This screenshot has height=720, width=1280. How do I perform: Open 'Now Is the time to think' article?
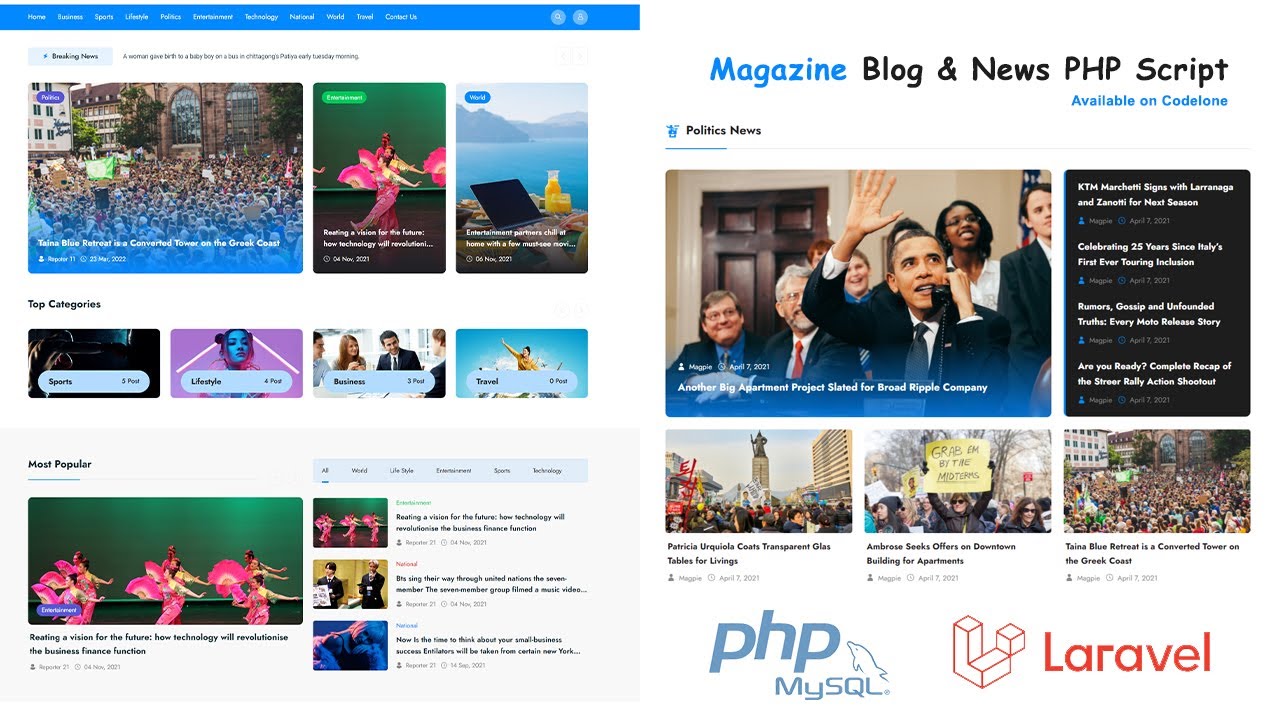coord(488,645)
